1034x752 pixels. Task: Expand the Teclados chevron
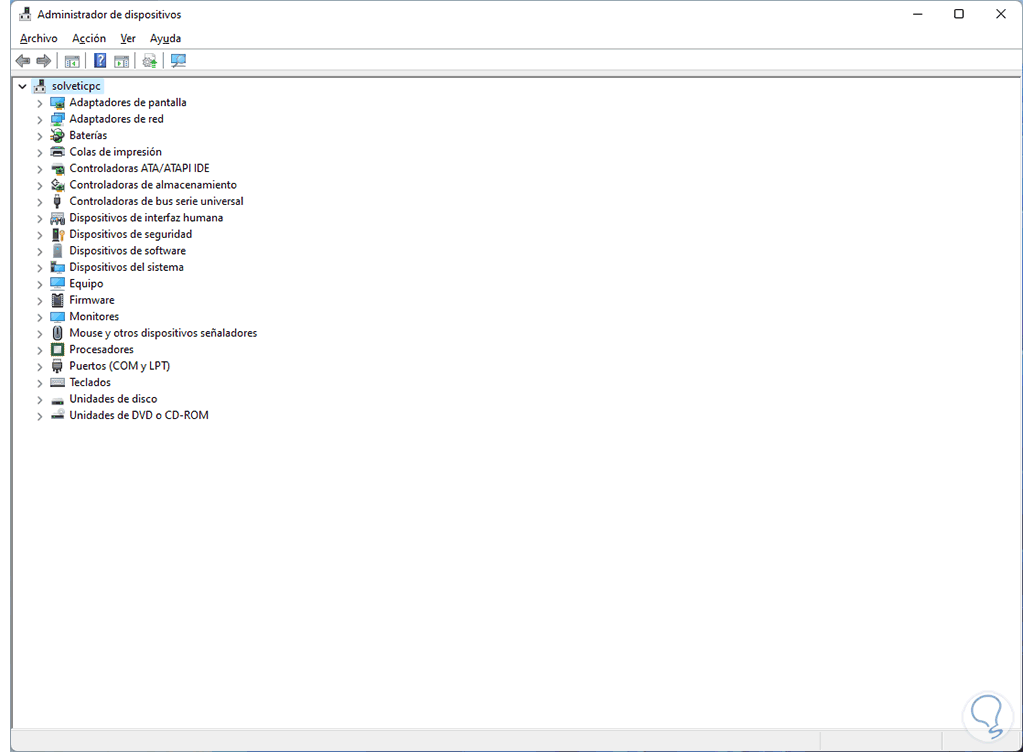pos(40,383)
